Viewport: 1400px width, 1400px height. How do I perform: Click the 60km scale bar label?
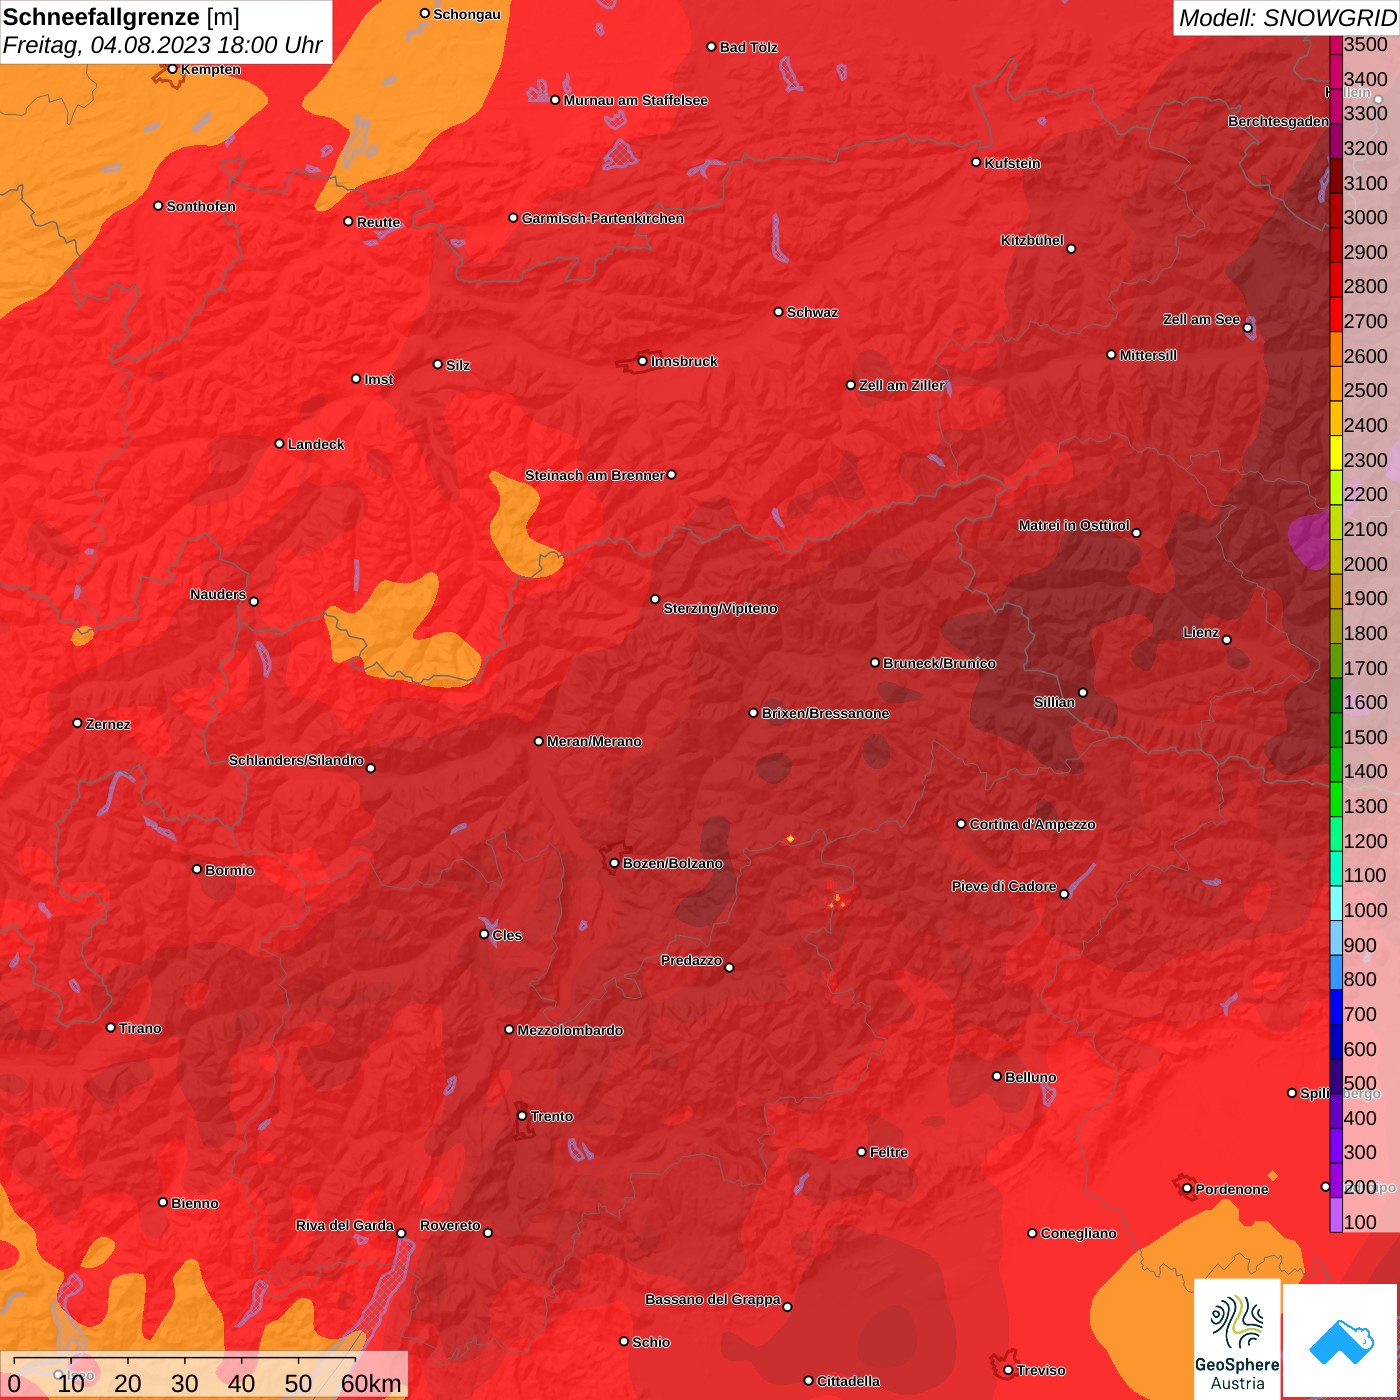[x=370, y=1383]
